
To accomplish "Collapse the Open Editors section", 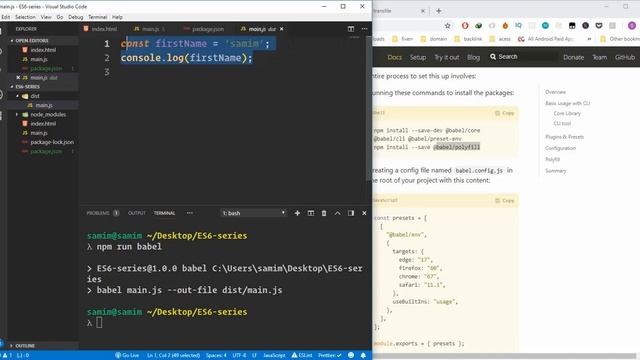I will 31,41.
